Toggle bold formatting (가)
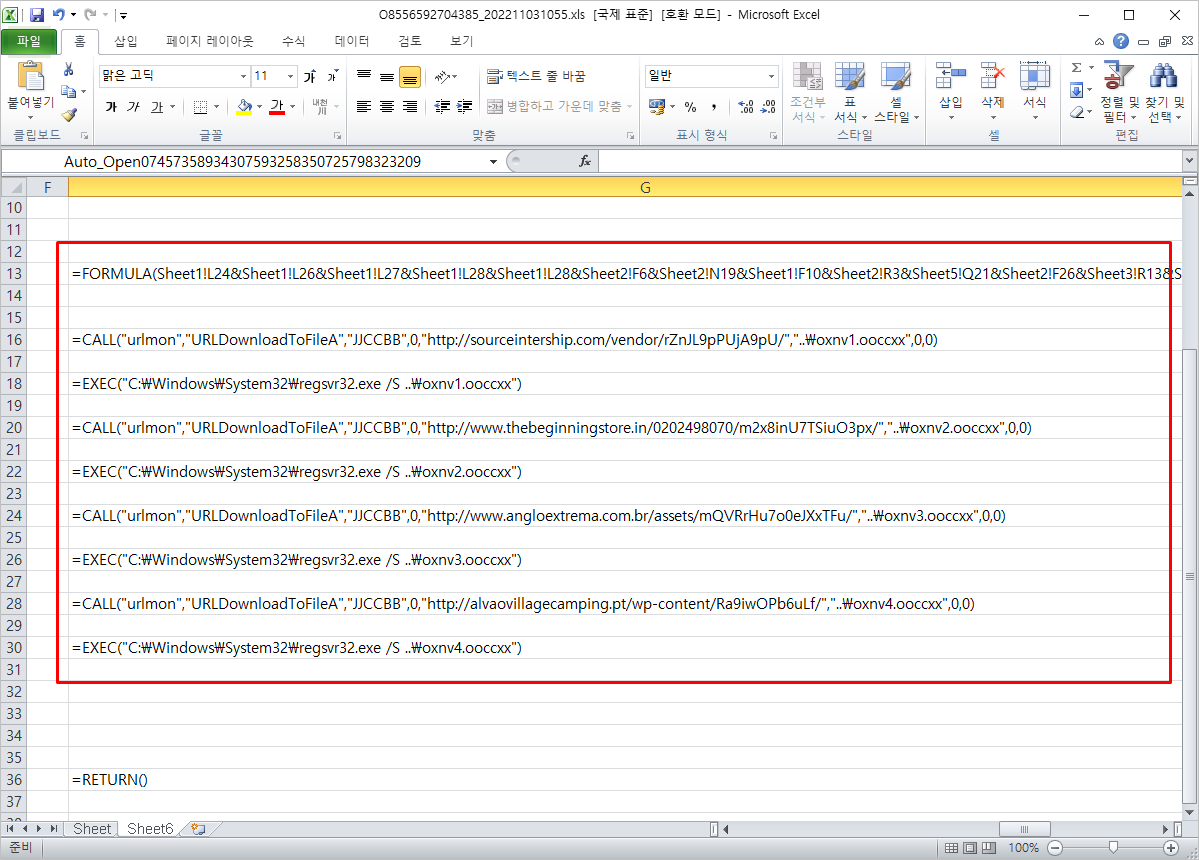Image resolution: width=1199 pixels, height=860 pixels. (x=111, y=107)
